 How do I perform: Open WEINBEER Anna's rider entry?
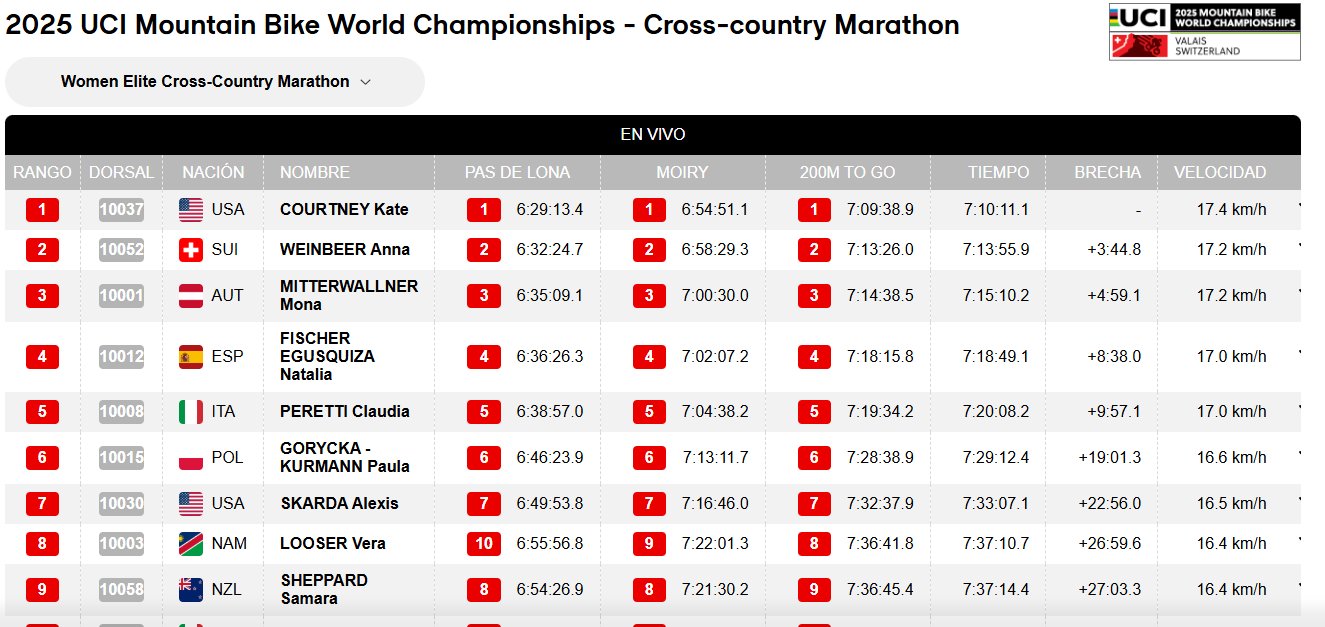point(345,249)
